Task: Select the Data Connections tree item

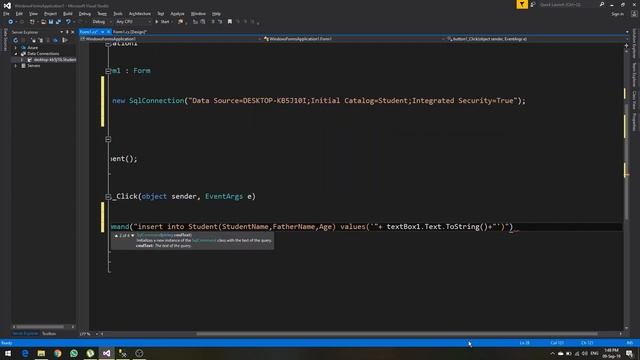Action: coord(43,53)
